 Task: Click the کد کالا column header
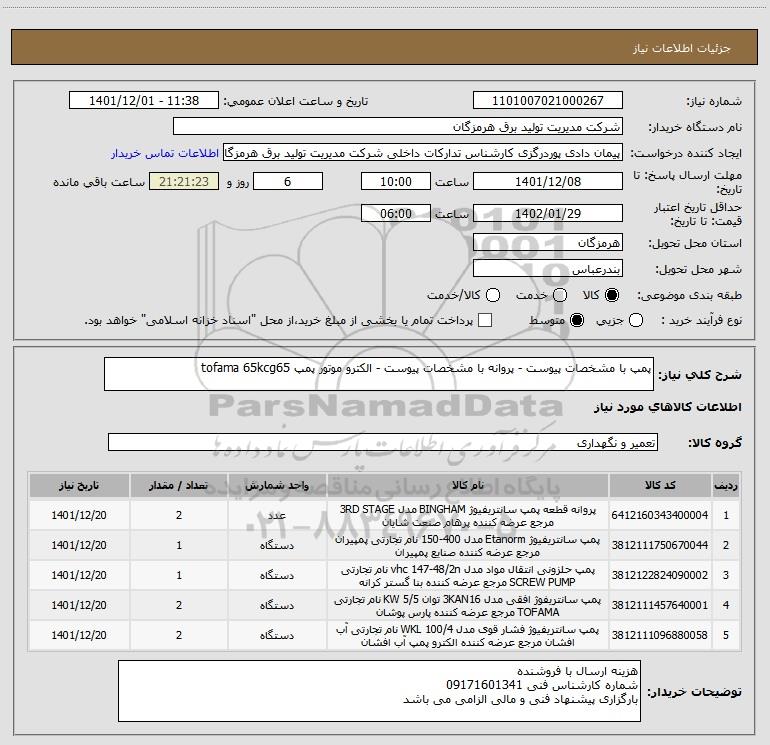[660, 485]
